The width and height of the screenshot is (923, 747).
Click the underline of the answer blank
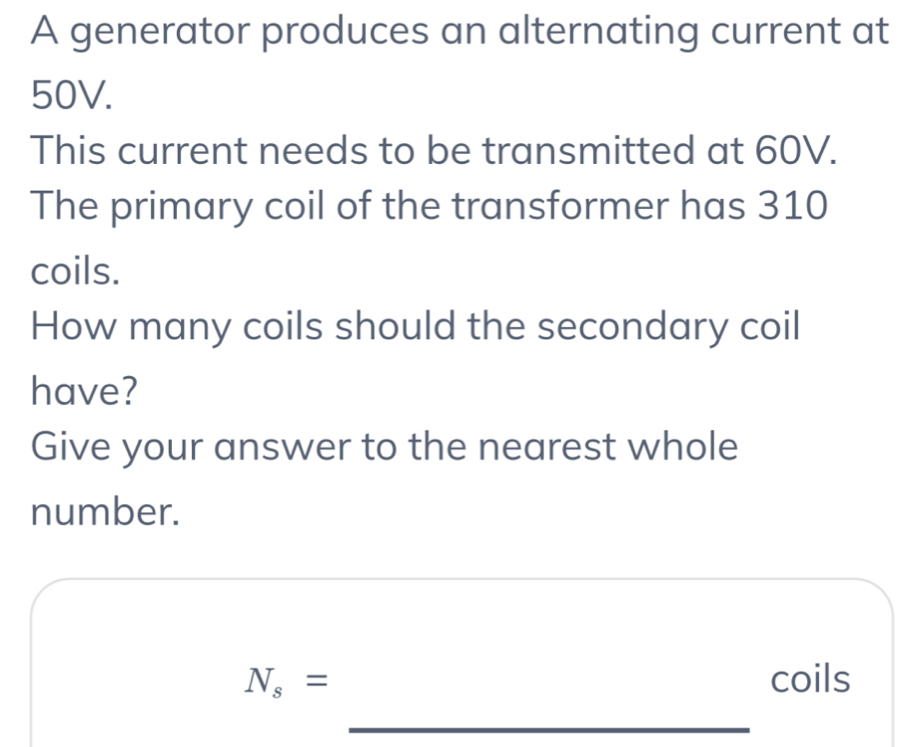(548, 729)
